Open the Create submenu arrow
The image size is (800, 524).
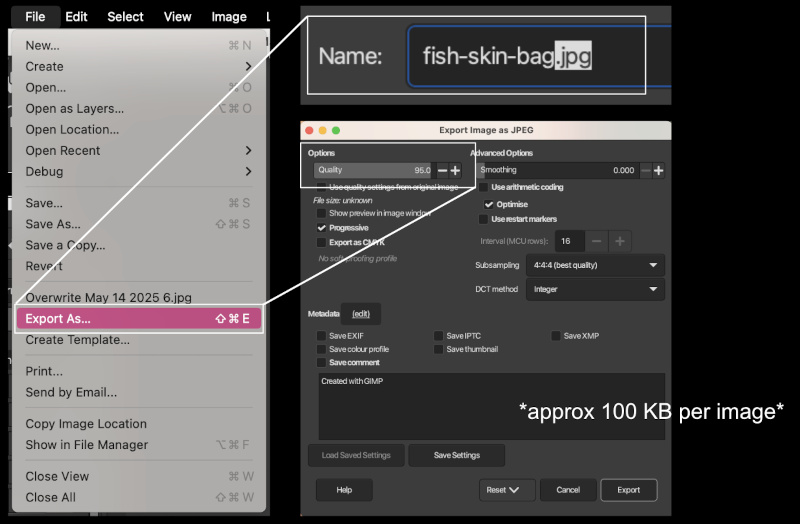click(248, 66)
